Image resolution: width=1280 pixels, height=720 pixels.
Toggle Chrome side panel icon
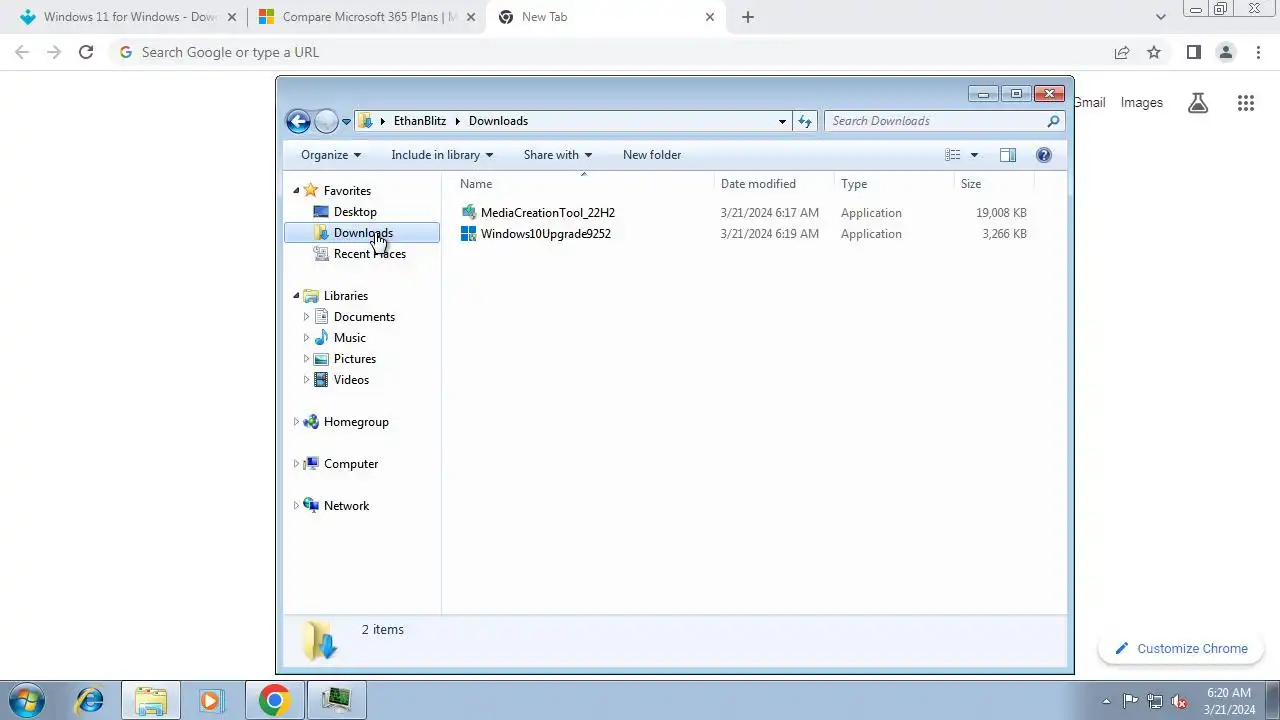pos(1193,52)
